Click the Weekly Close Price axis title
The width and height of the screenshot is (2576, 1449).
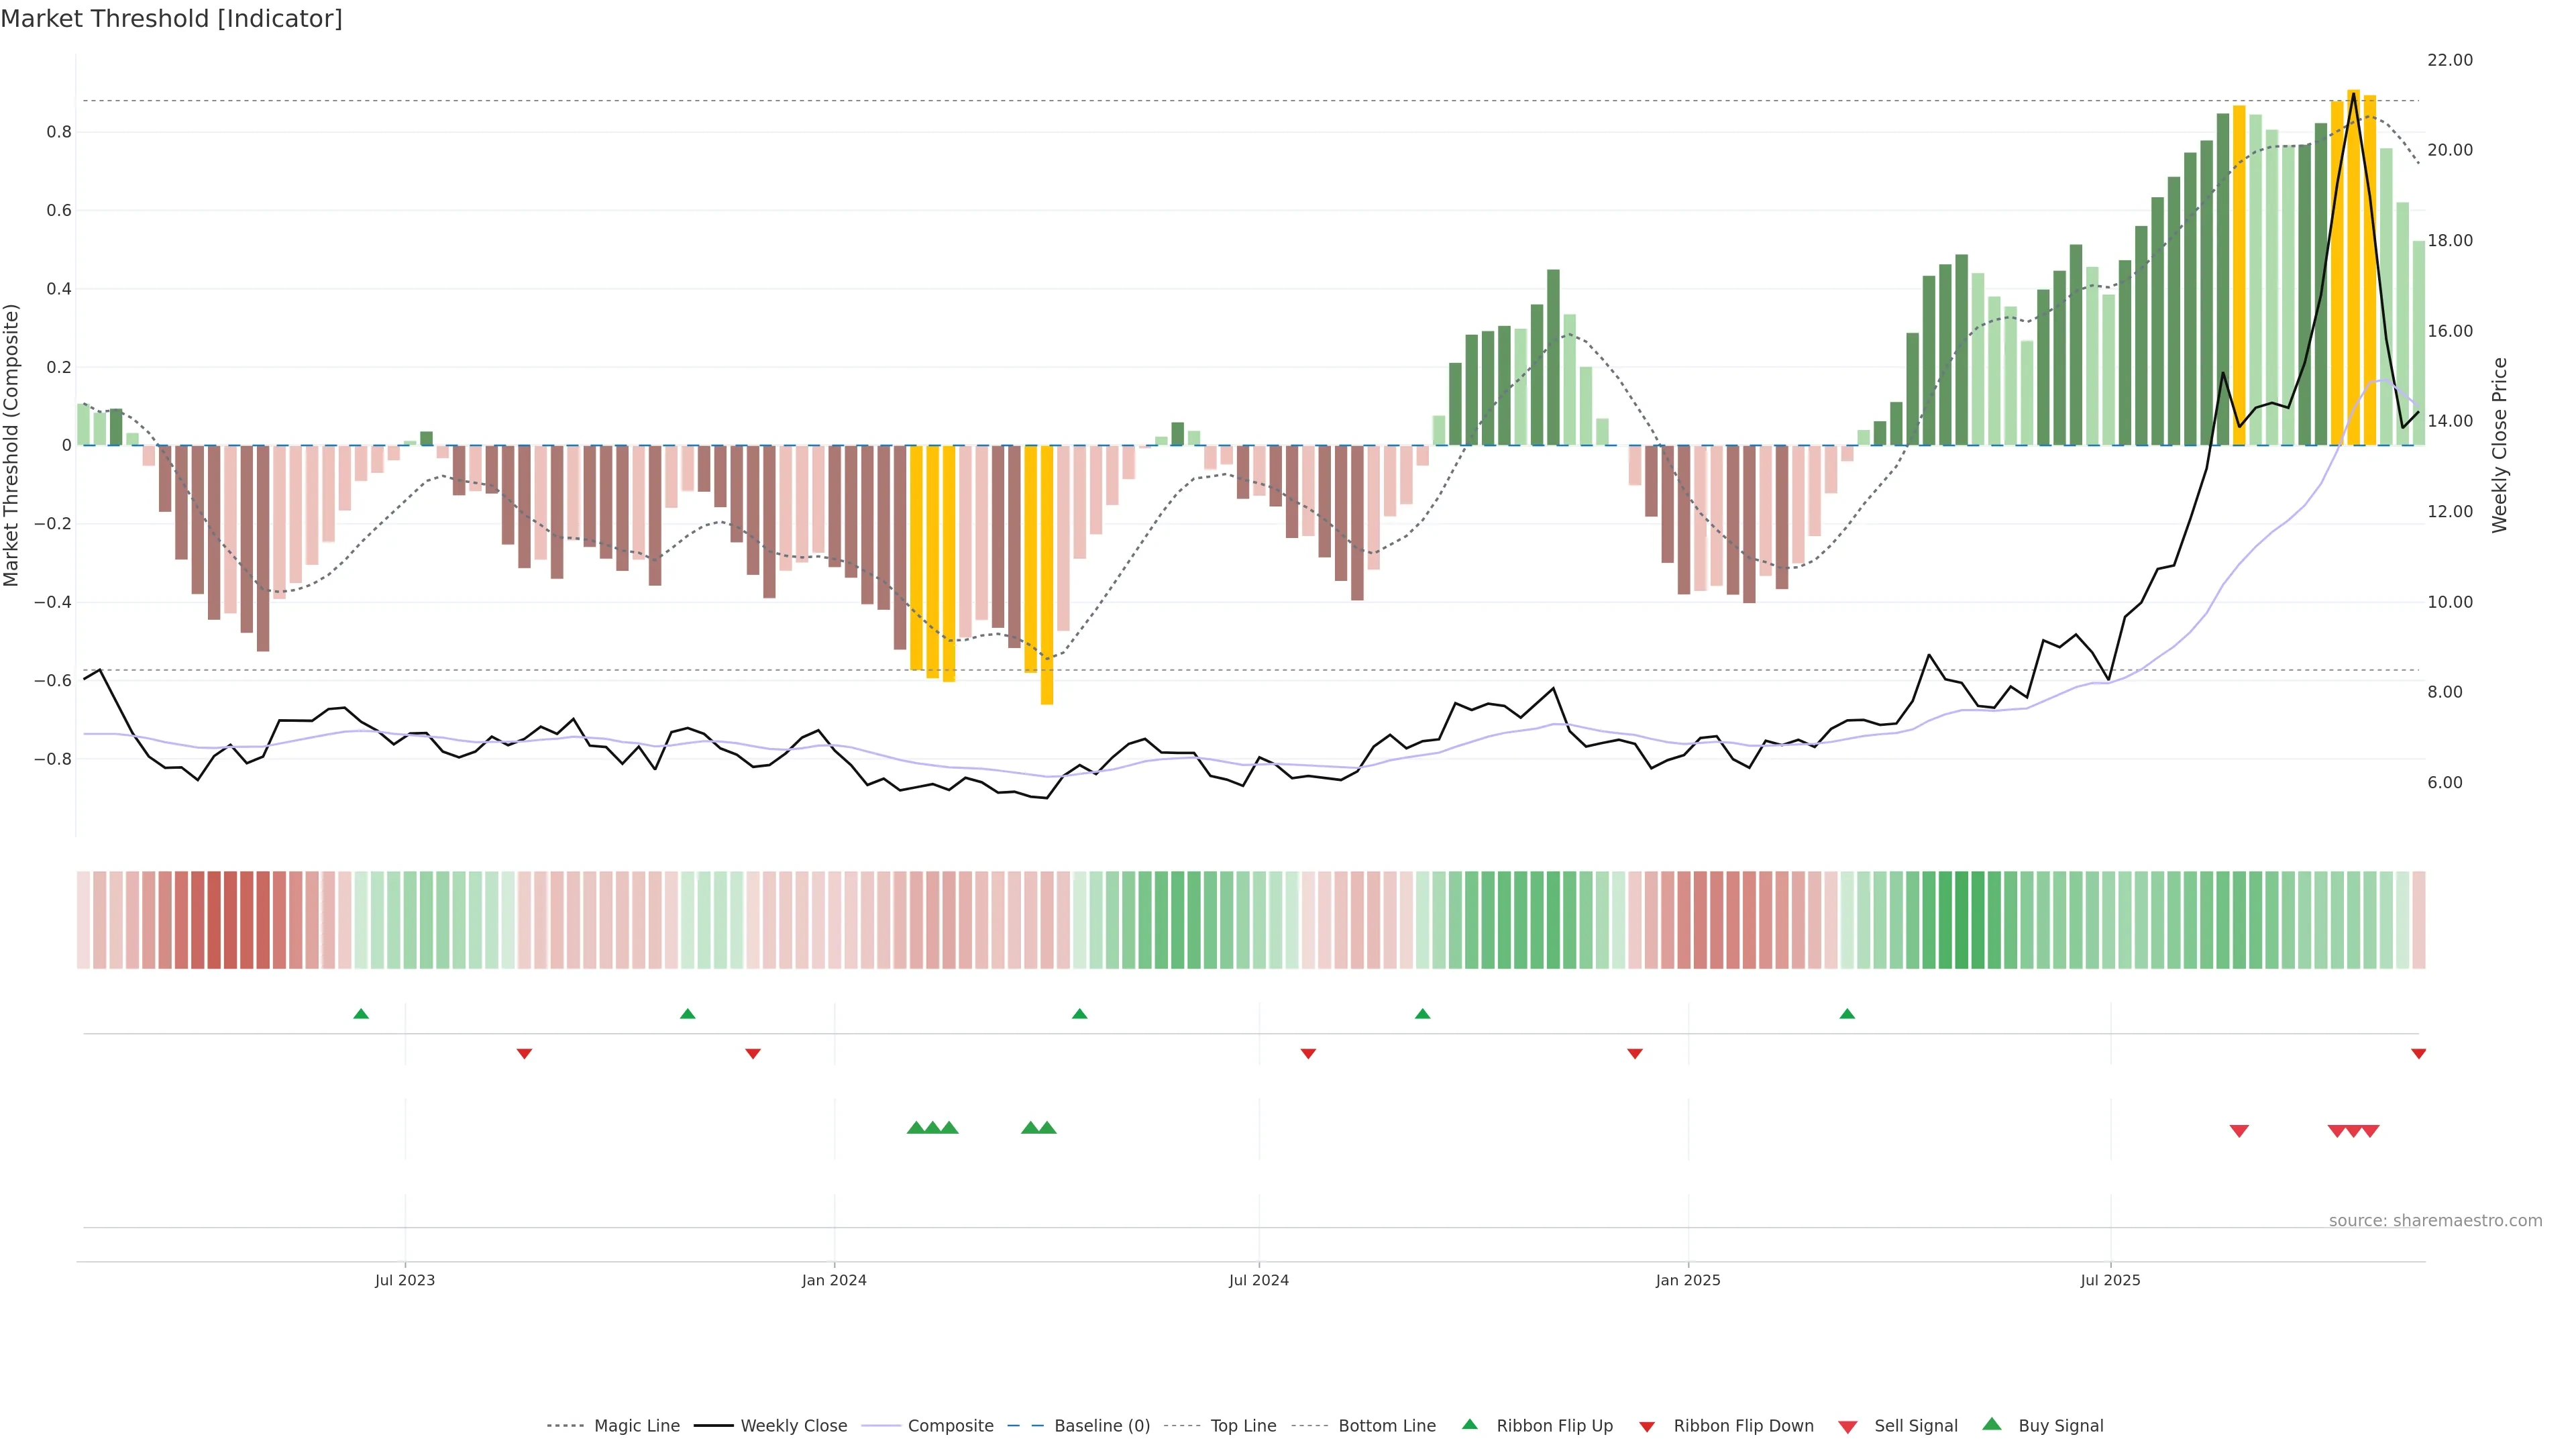click(2499, 445)
